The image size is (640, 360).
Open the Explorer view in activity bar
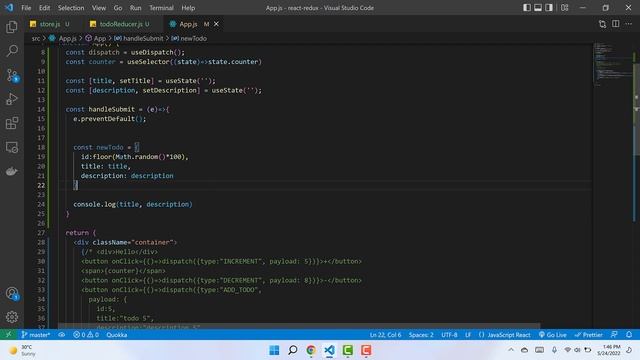coord(12,27)
